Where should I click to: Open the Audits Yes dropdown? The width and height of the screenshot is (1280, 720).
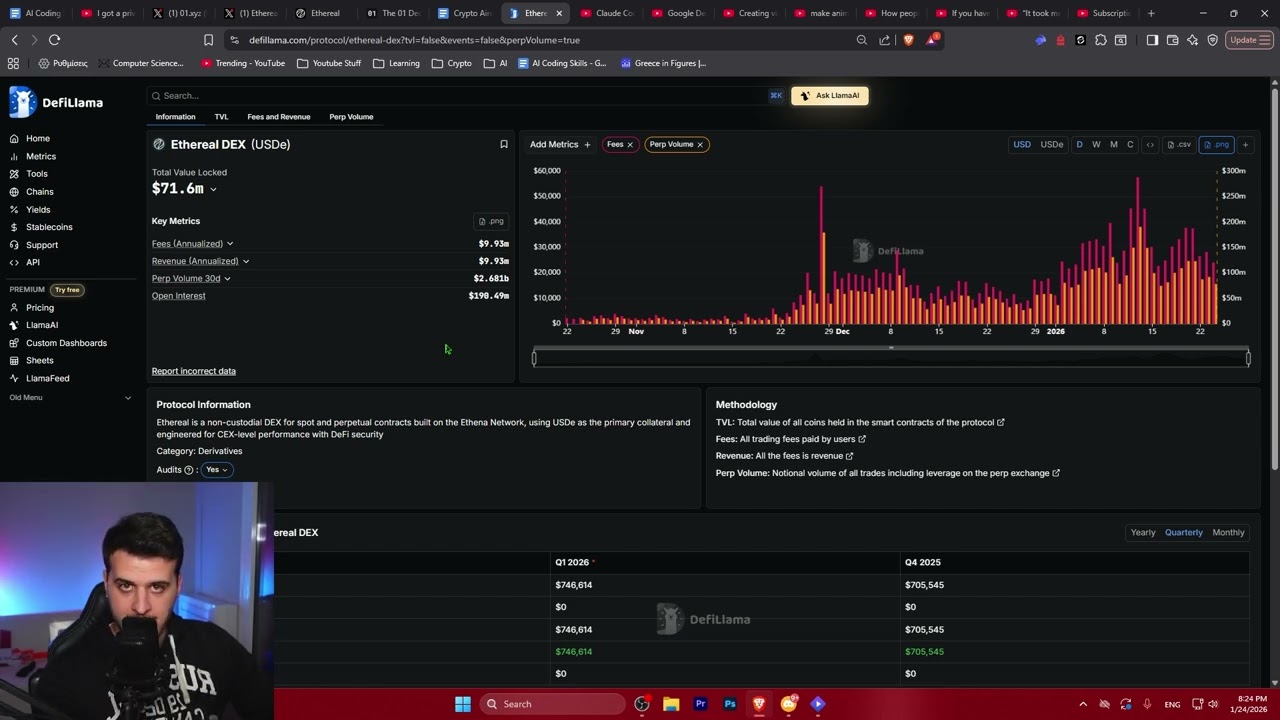coord(216,469)
